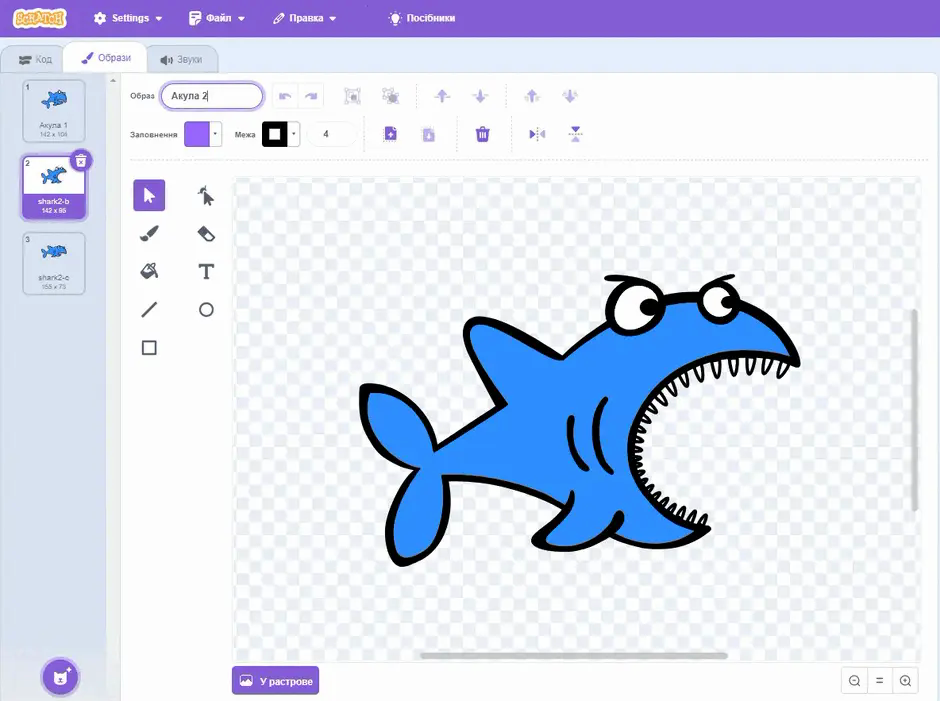Image resolution: width=940 pixels, height=701 pixels.
Task: Click the costume name field Акула 2
Action: [212, 96]
